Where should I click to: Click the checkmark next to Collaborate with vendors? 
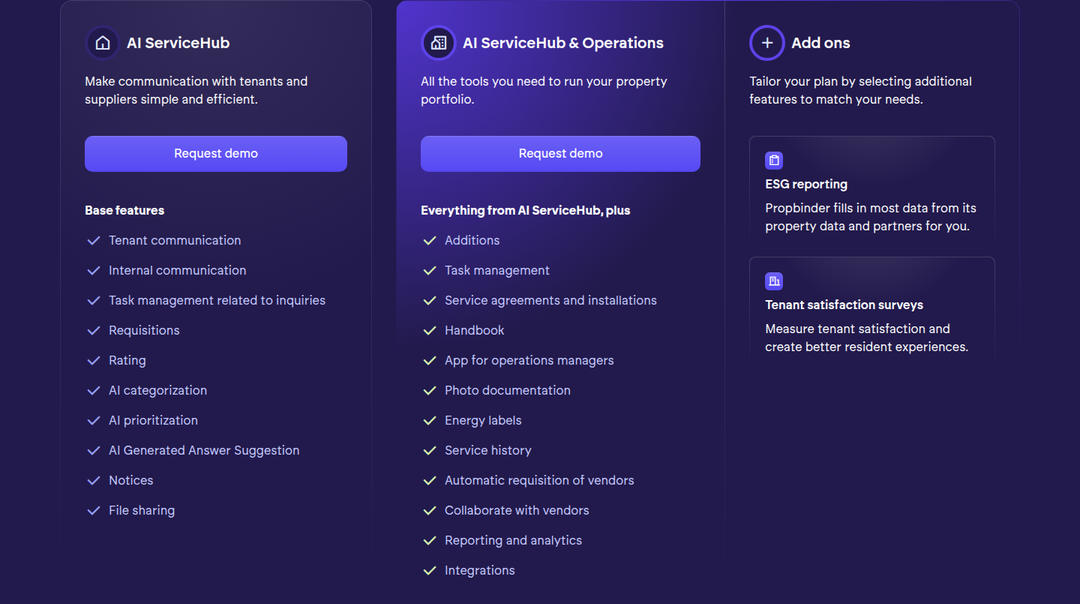[430, 510]
